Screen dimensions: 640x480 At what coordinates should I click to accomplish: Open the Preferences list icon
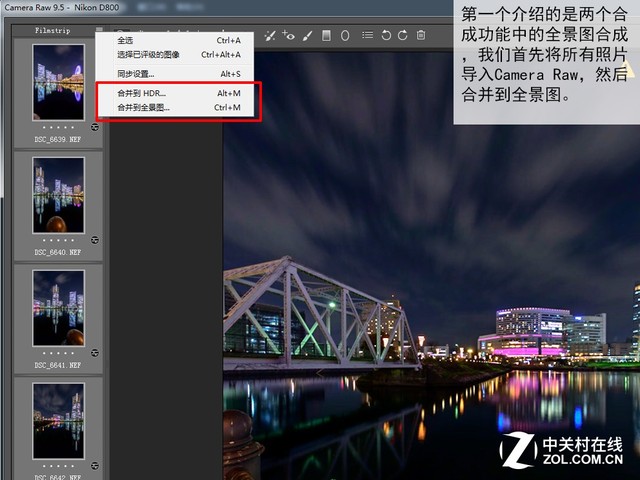pyautogui.click(x=367, y=36)
